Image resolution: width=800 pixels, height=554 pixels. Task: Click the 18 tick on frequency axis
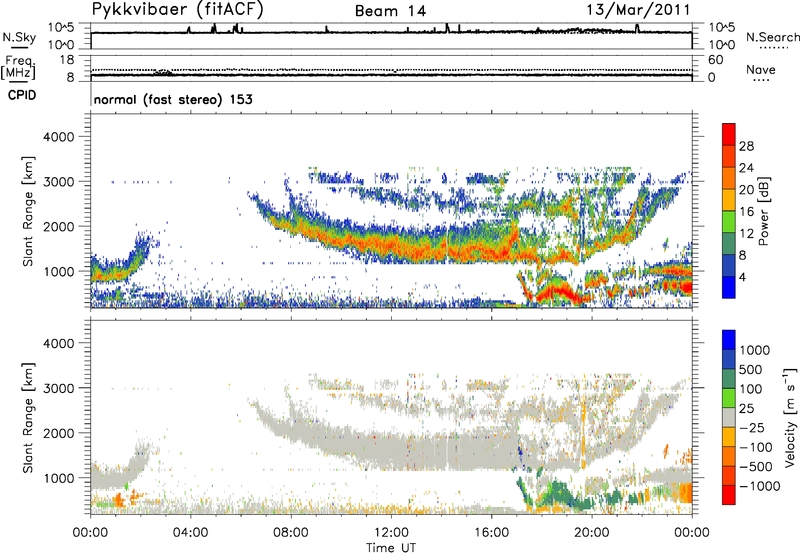click(67, 60)
